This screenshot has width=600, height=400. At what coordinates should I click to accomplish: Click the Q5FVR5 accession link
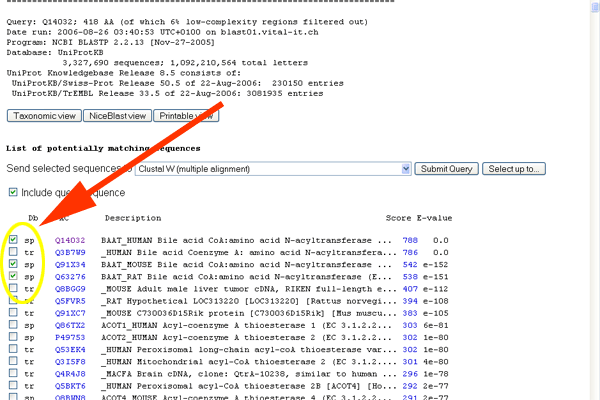click(69, 299)
